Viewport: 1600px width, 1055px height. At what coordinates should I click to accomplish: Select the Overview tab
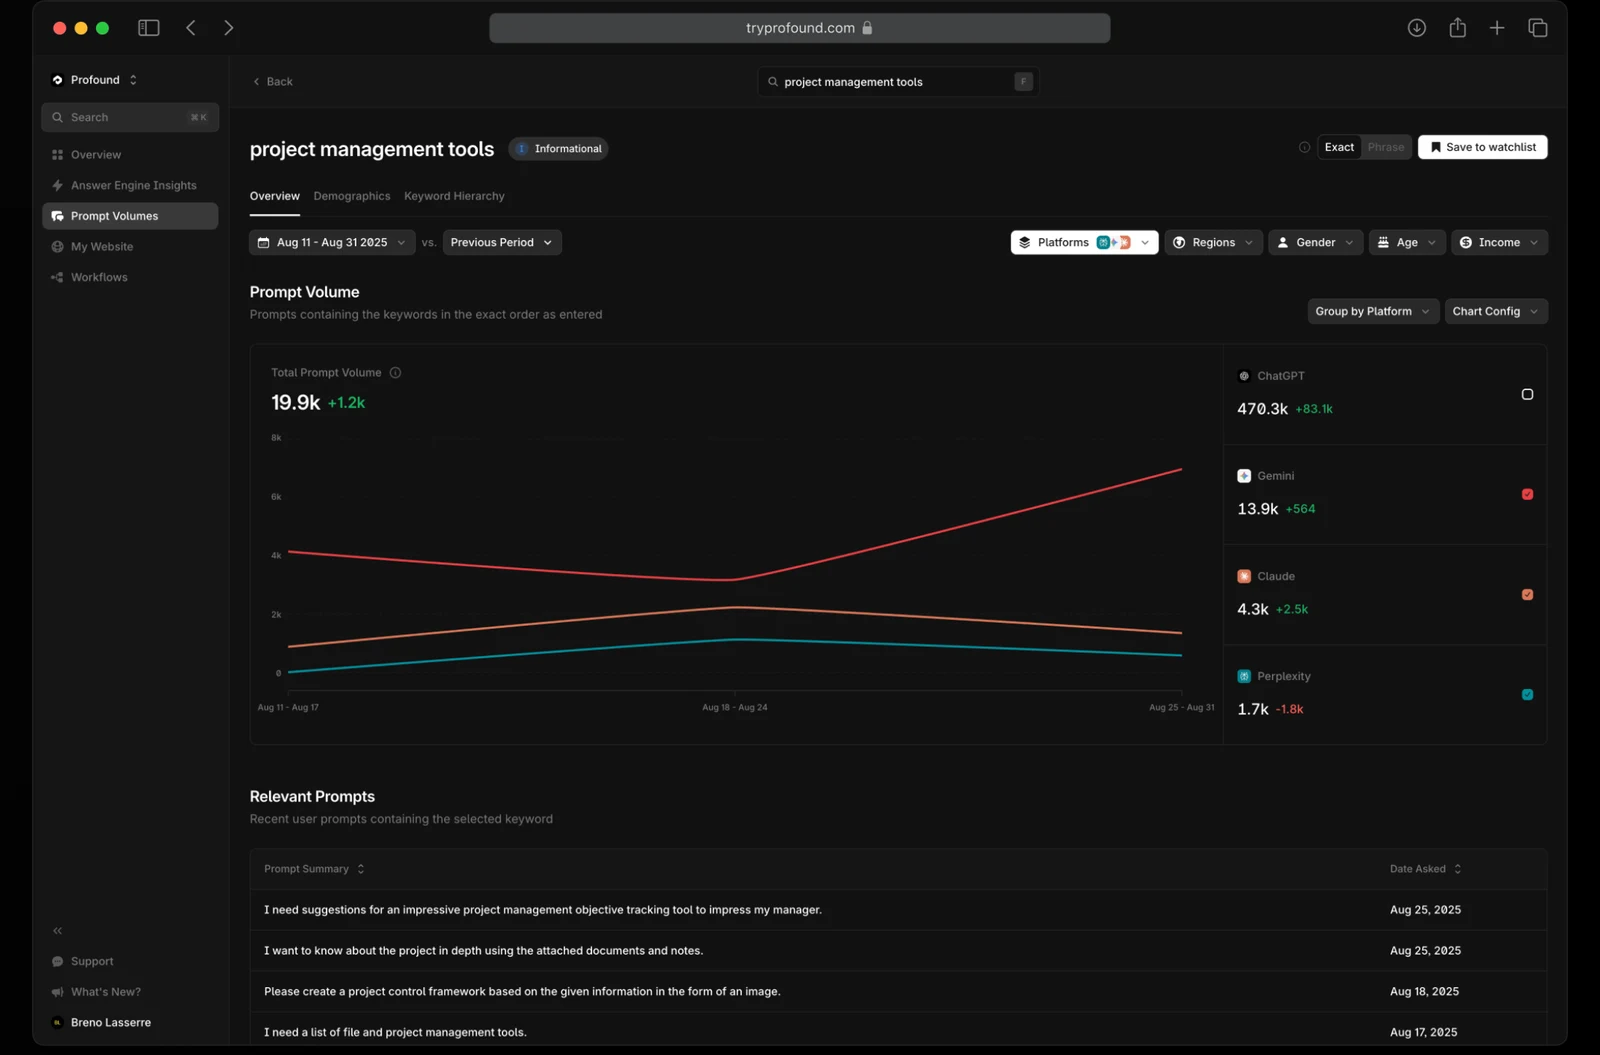(275, 196)
